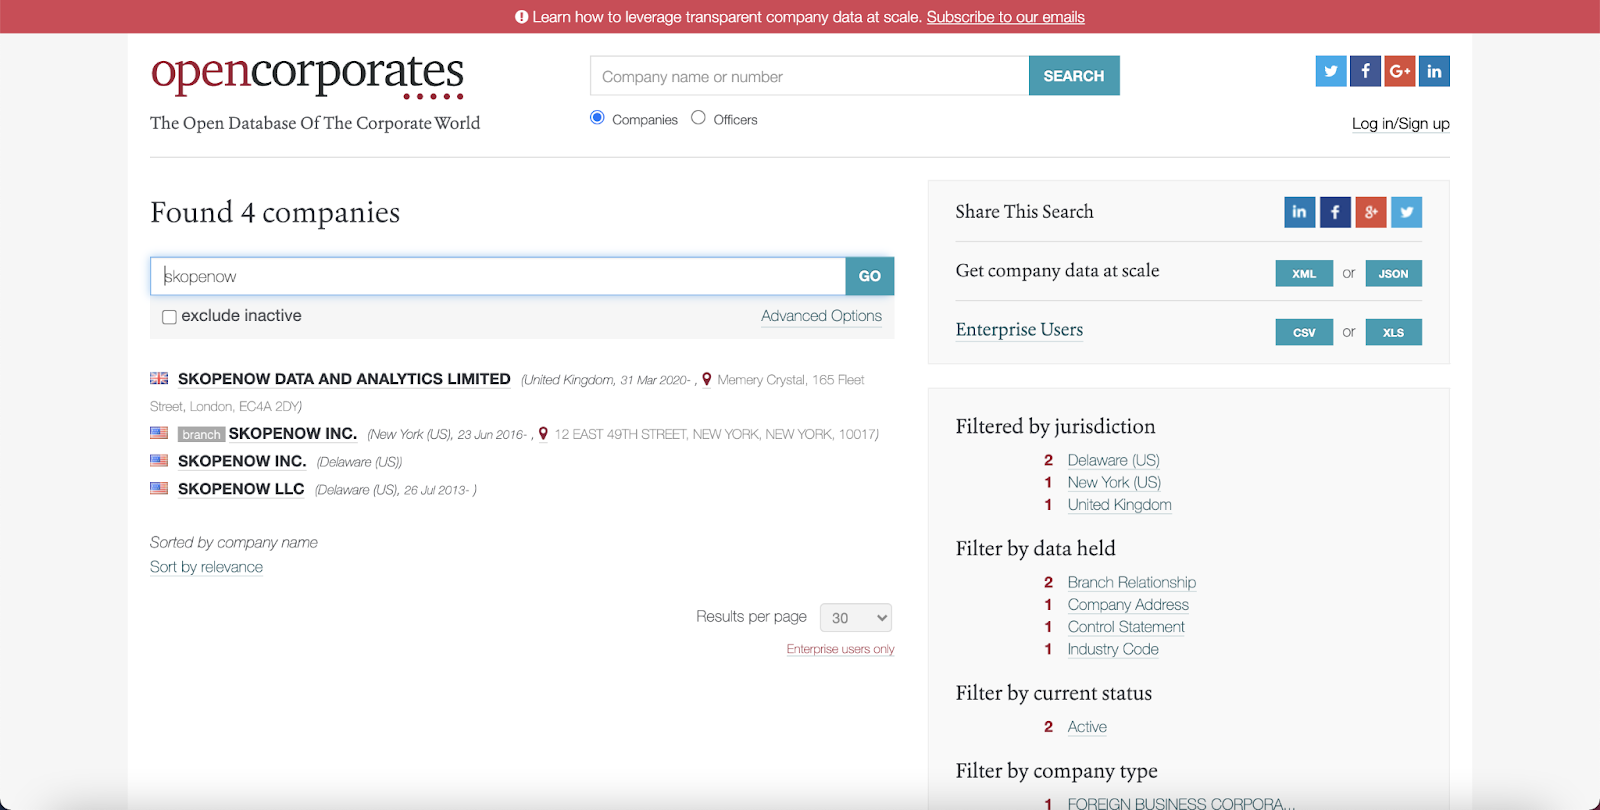Select the Companies radio button
The image size is (1600, 810).
point(597,118)
